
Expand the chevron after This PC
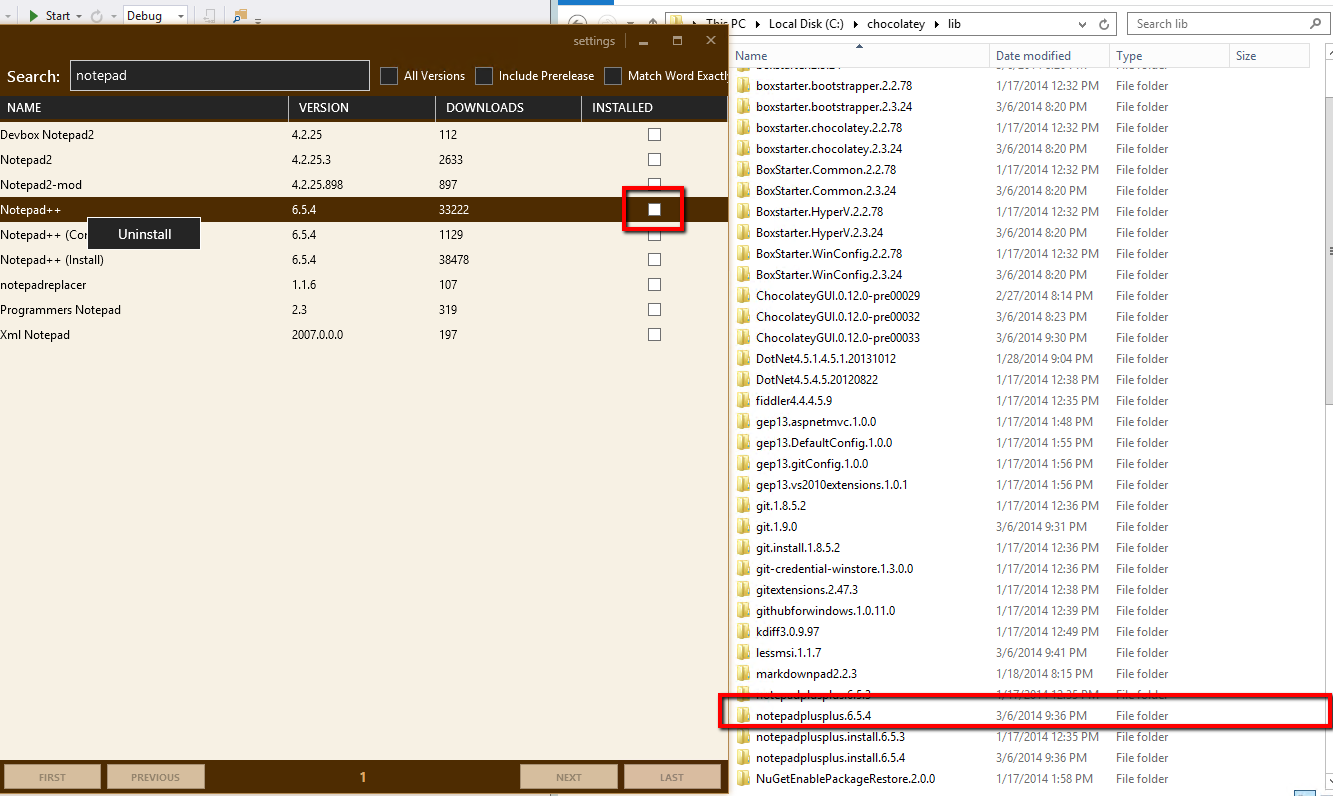tap(759, 24)
